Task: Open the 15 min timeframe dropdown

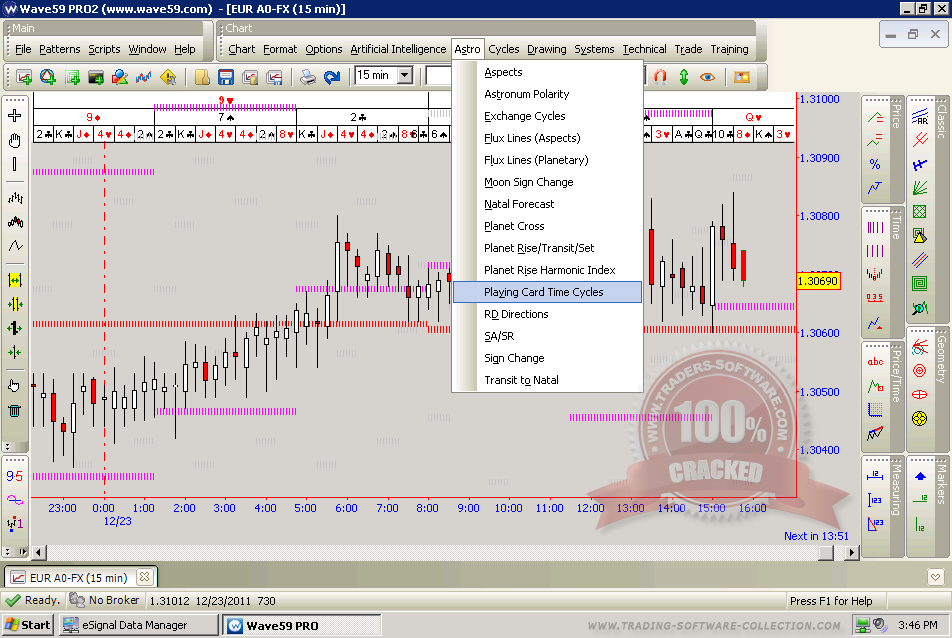Action: pos(404,75)
